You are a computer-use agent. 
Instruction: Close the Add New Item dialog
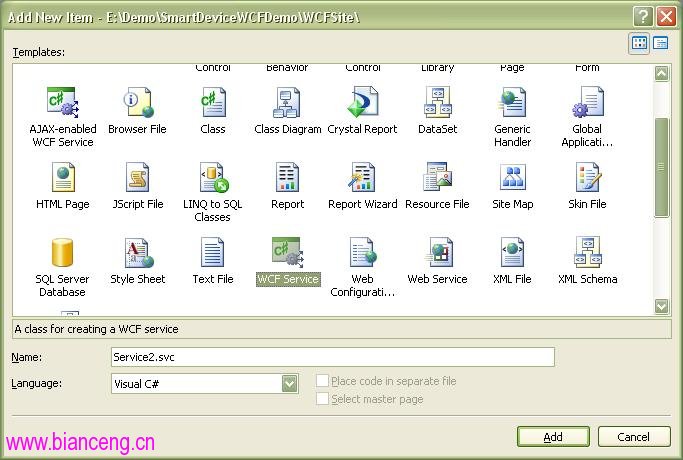(x=666, y=17)
